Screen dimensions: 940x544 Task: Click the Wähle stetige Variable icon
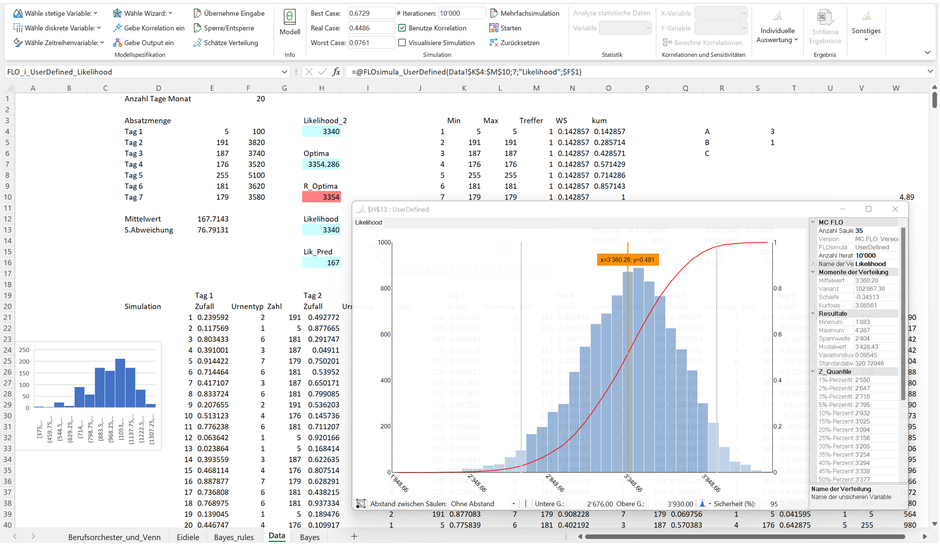tap(17, 13)
